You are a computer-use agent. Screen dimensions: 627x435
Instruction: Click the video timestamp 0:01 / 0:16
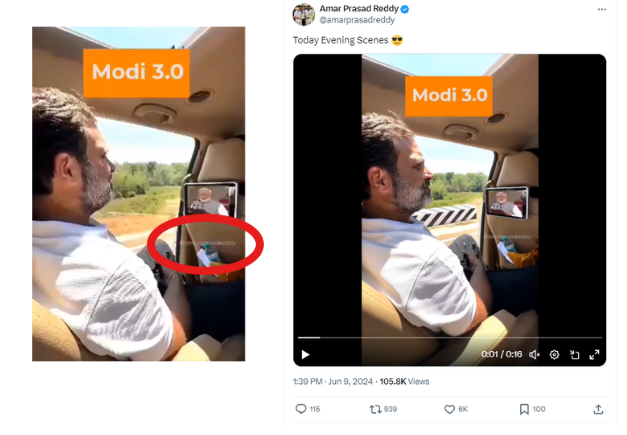(501, 354)
